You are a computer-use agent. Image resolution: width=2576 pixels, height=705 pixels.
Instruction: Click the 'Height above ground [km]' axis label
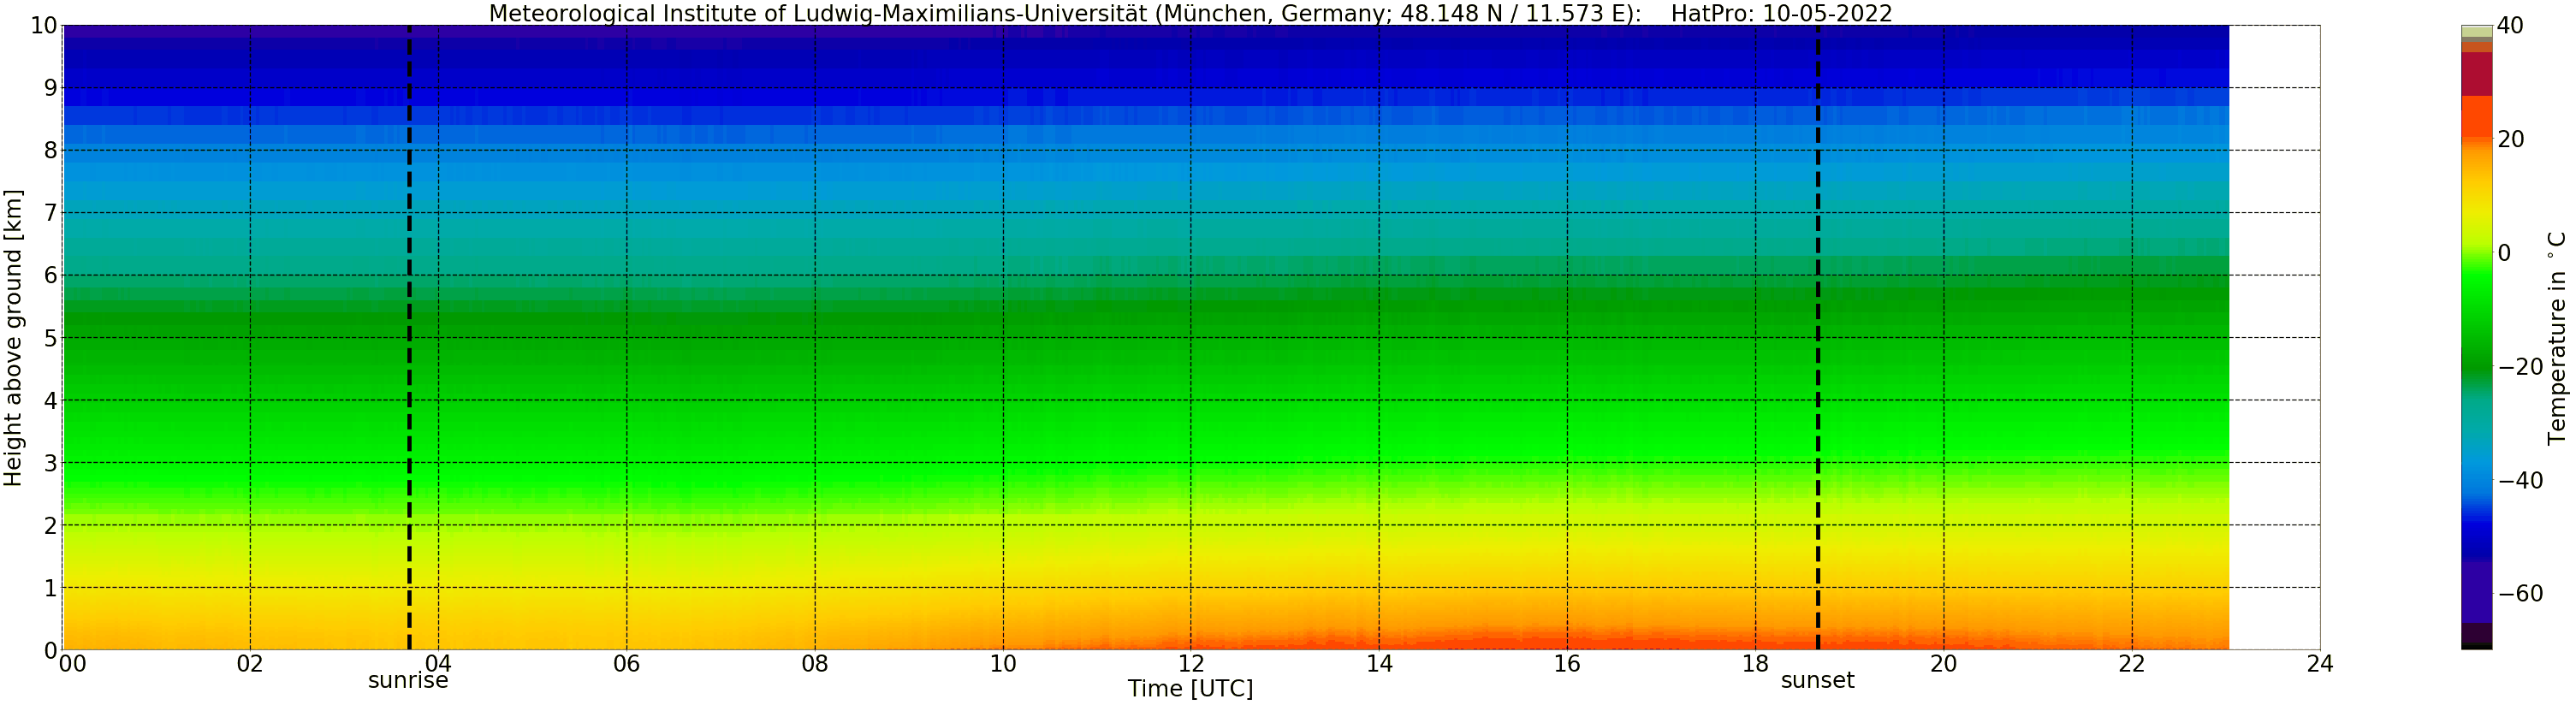coord(13,337)
